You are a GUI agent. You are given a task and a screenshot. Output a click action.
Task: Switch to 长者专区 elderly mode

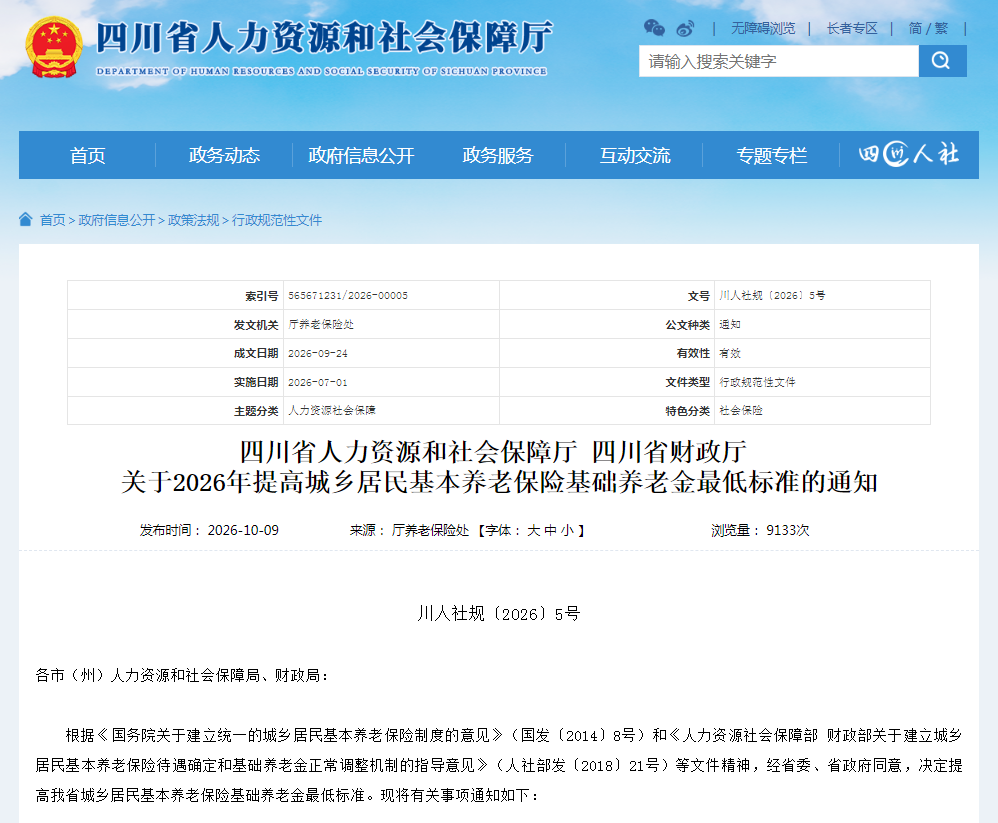852,28
